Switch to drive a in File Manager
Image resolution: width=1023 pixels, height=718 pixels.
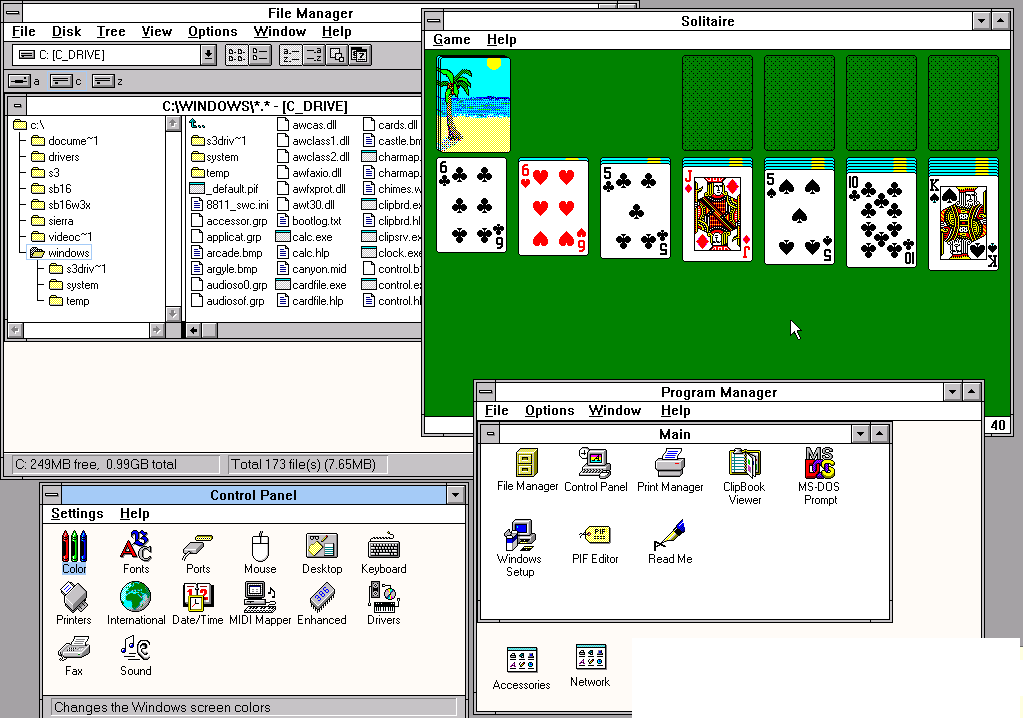pyautogui.click(x=24, y=81)
